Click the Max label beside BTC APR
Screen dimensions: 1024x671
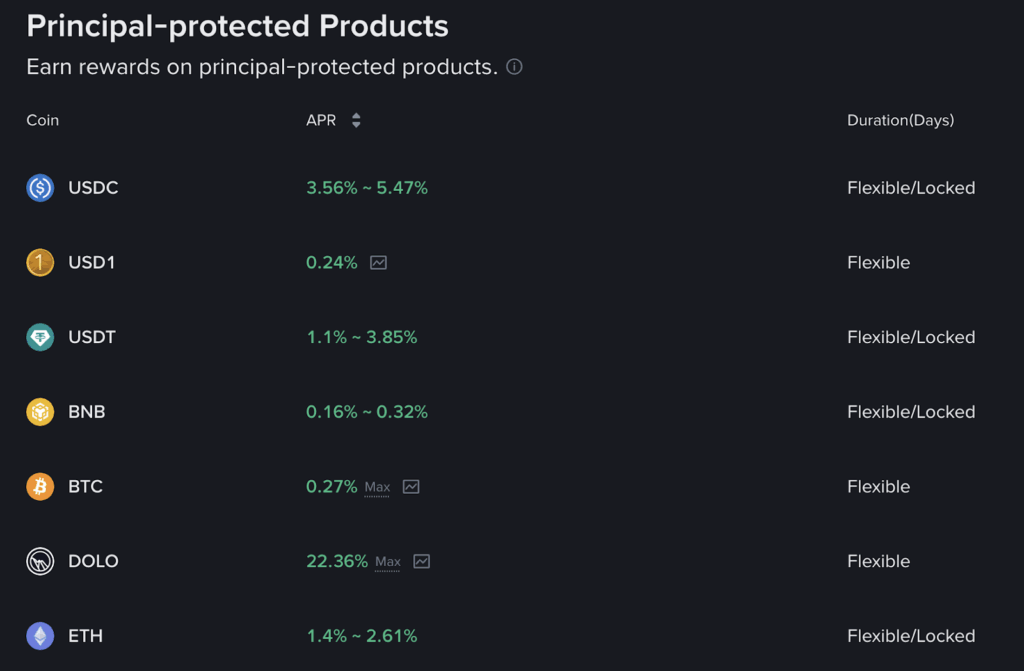[377, 487]
